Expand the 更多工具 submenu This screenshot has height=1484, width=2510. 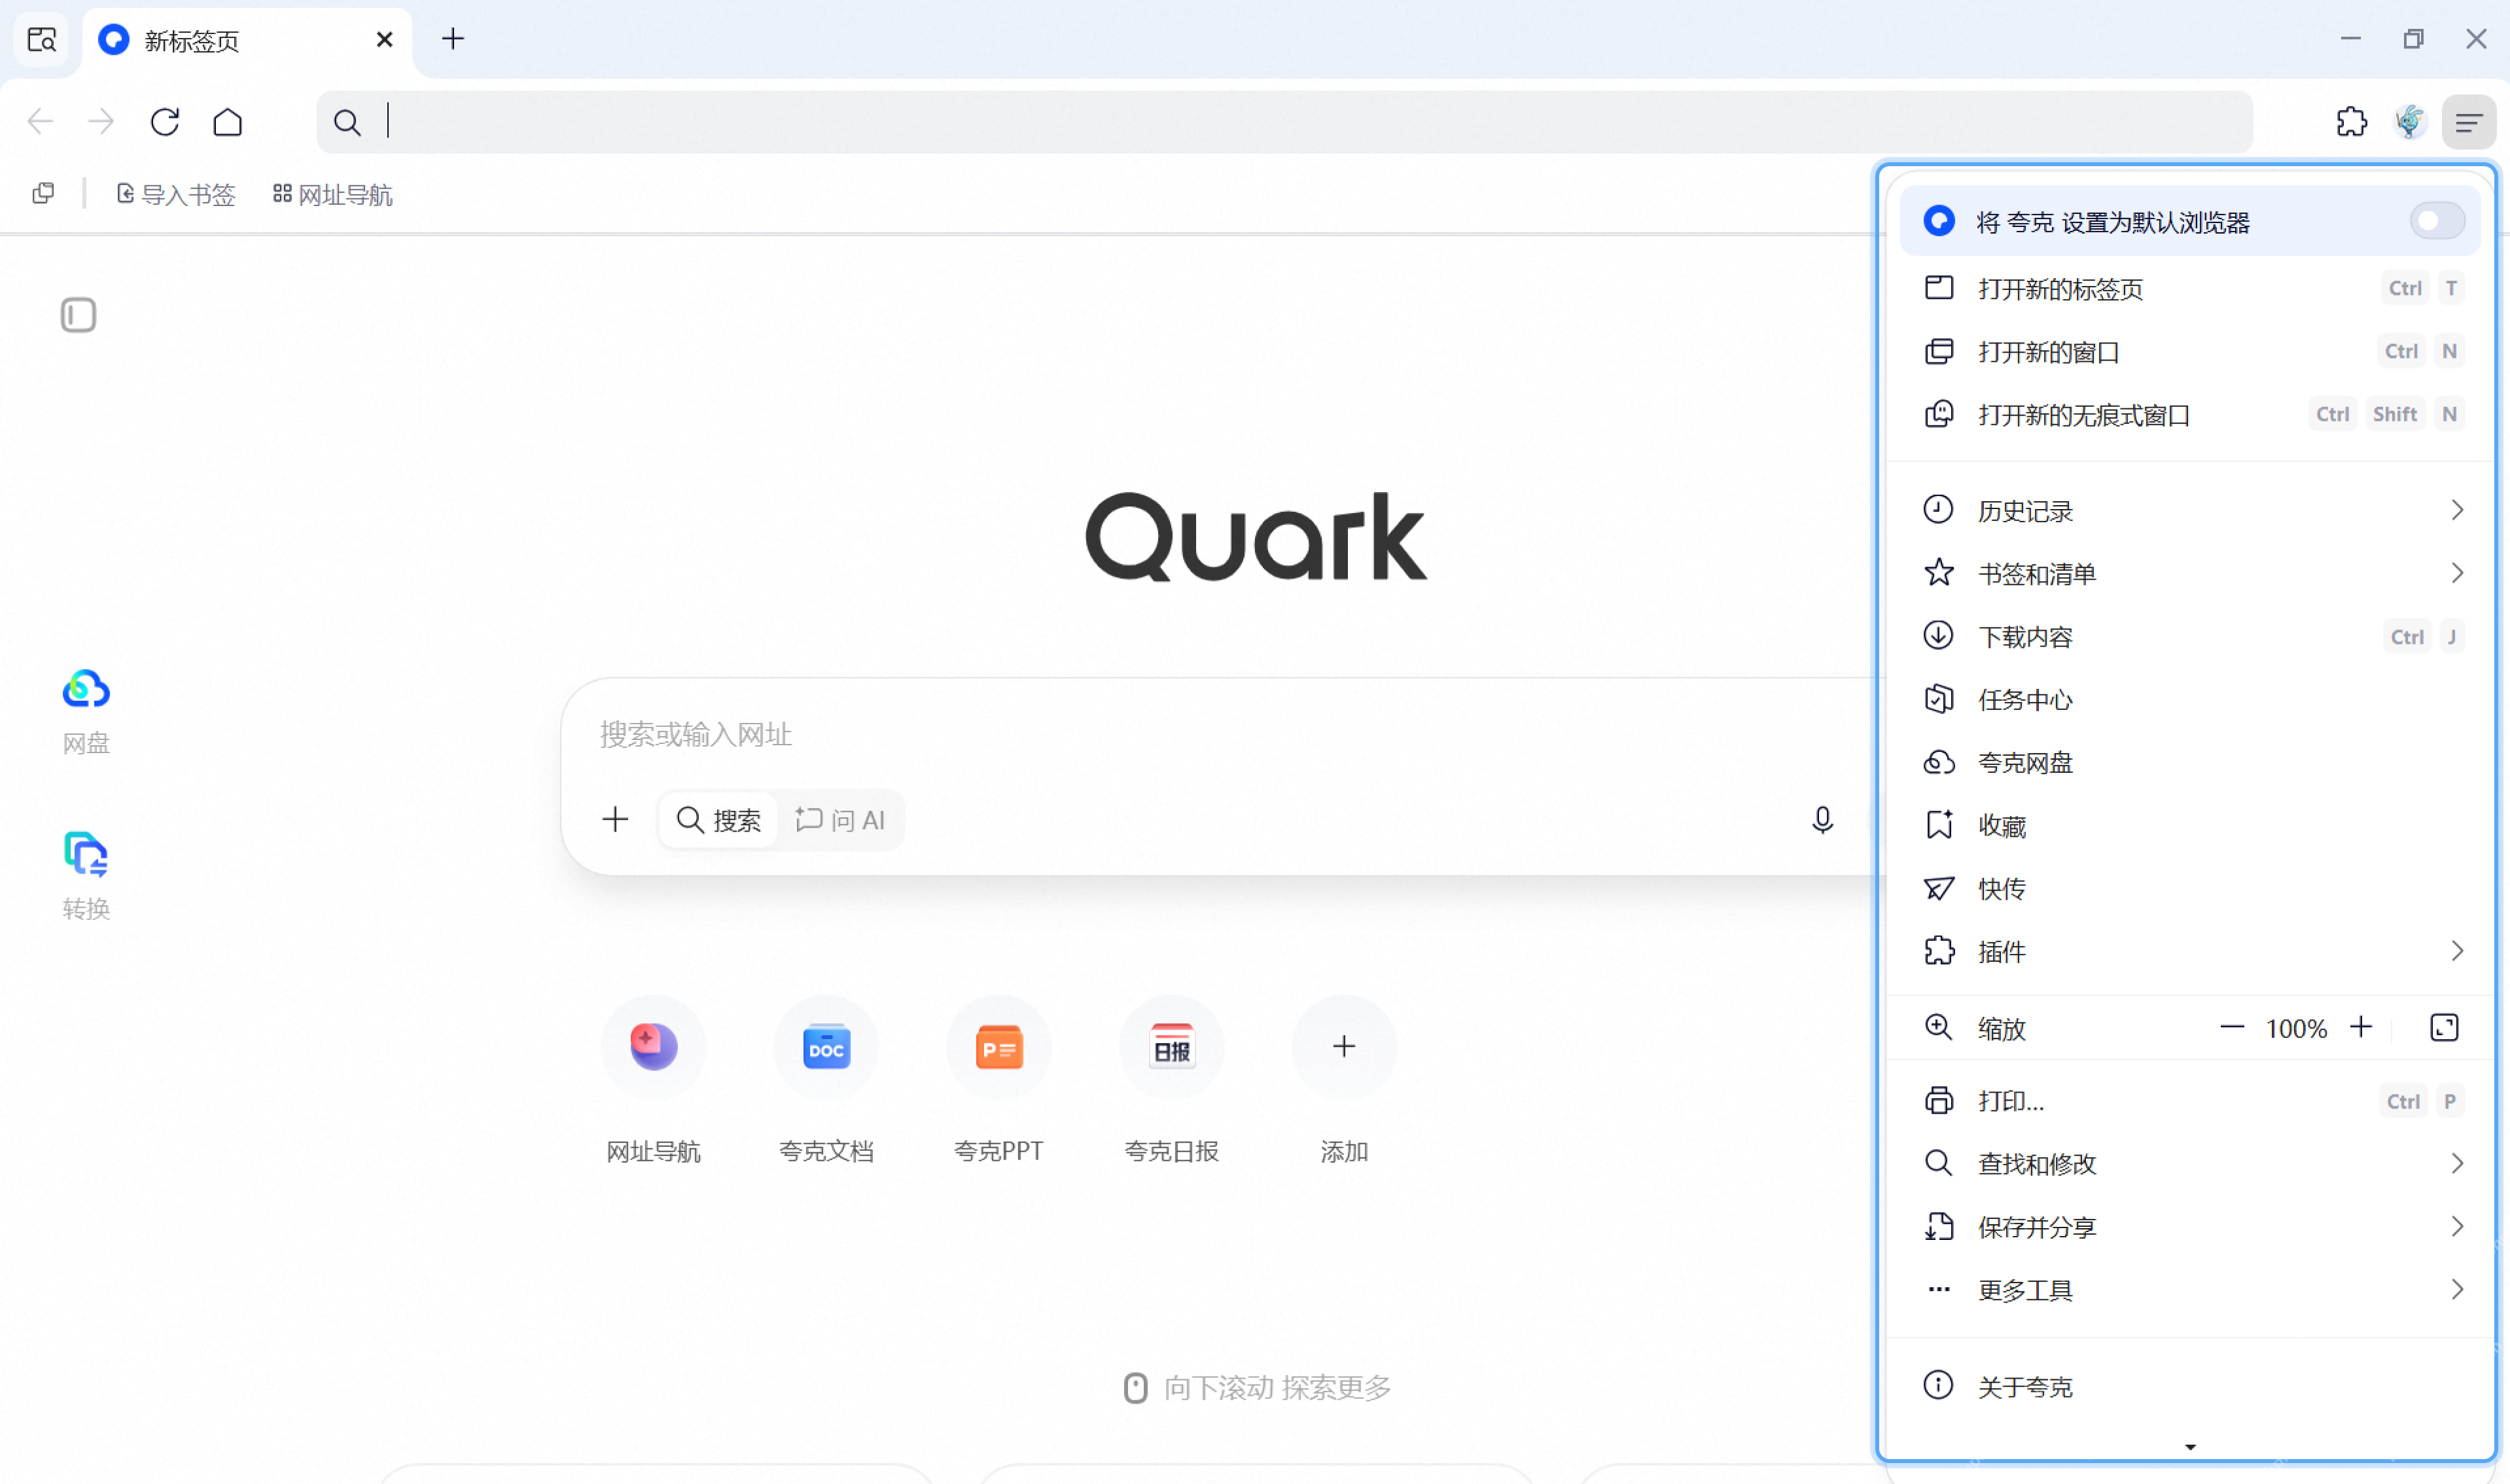coord(2190,1290)
